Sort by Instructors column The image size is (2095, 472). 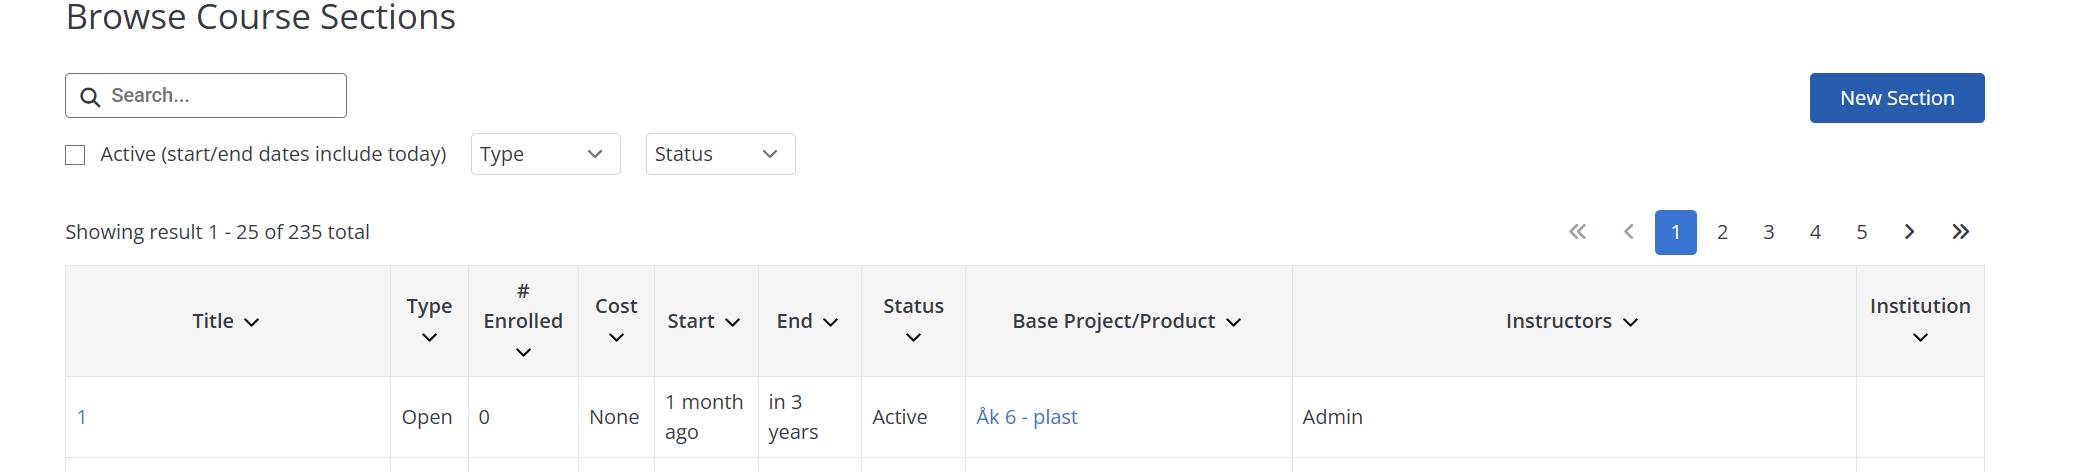[x=1572, y=321]
